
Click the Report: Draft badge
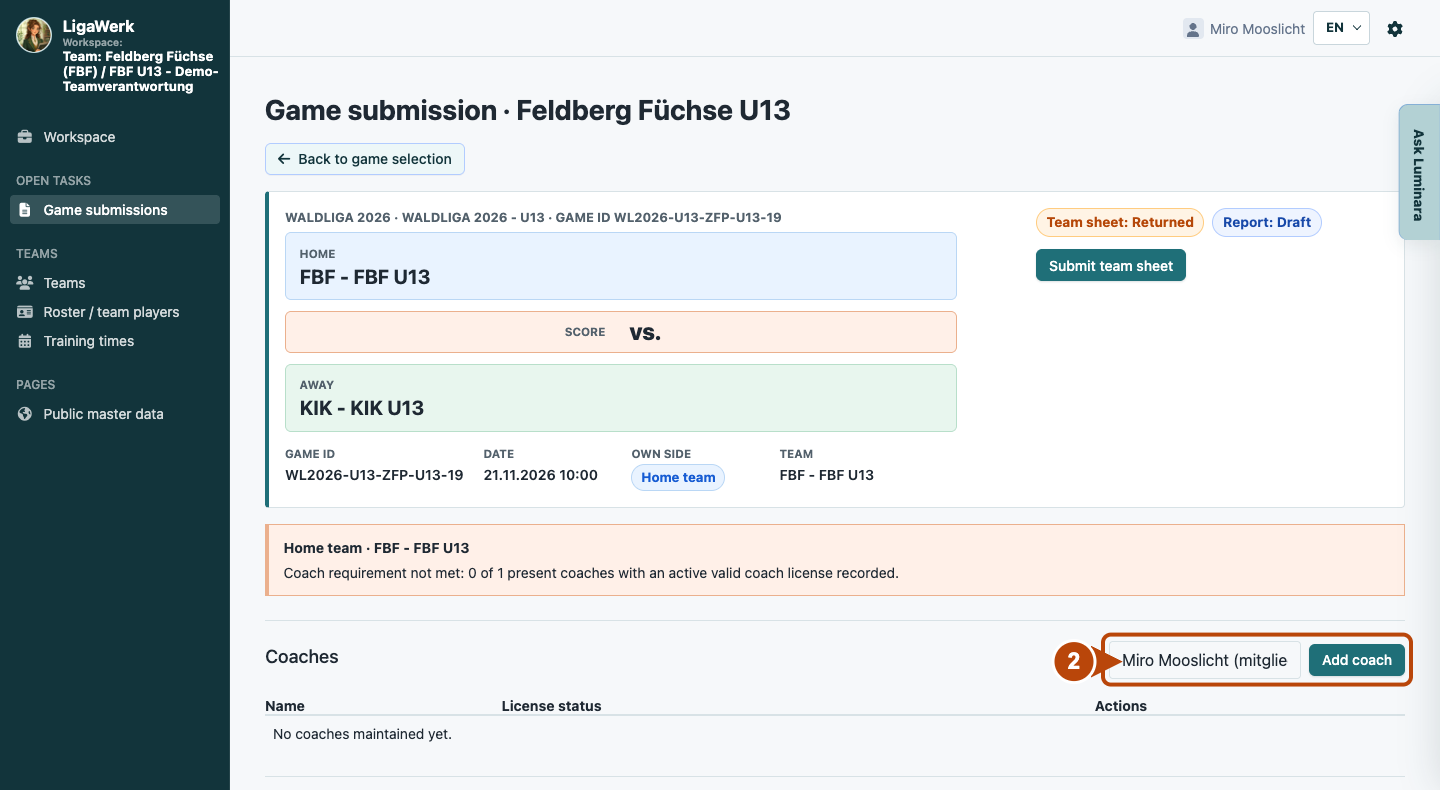tap(1267, 222)
